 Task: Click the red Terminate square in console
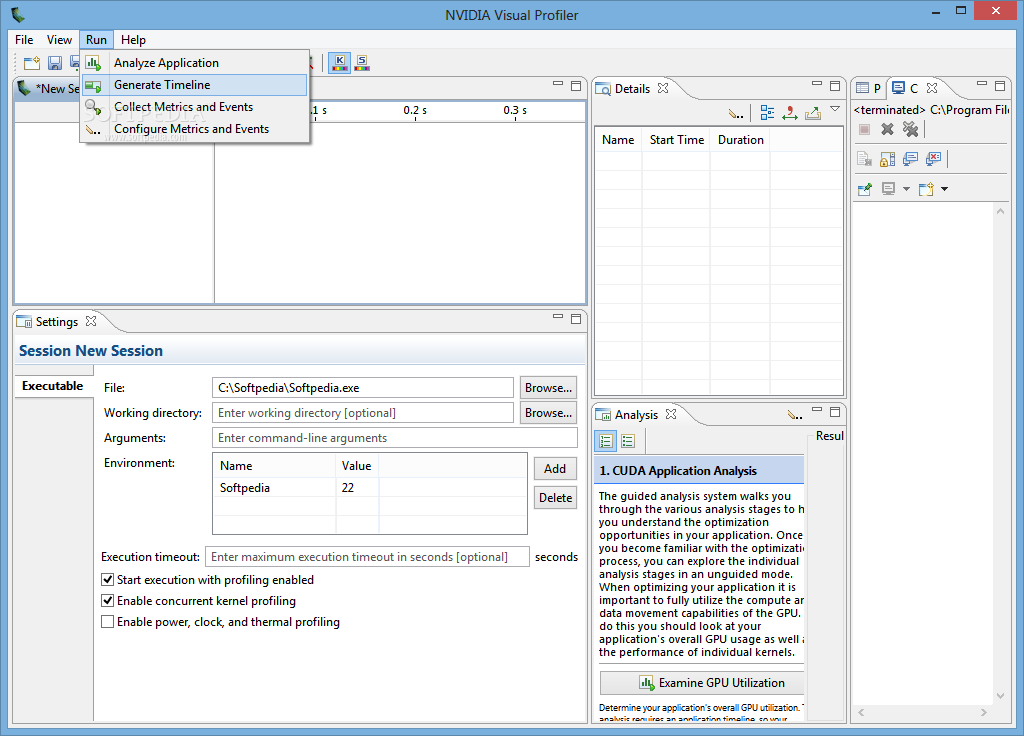click(864, 129)
